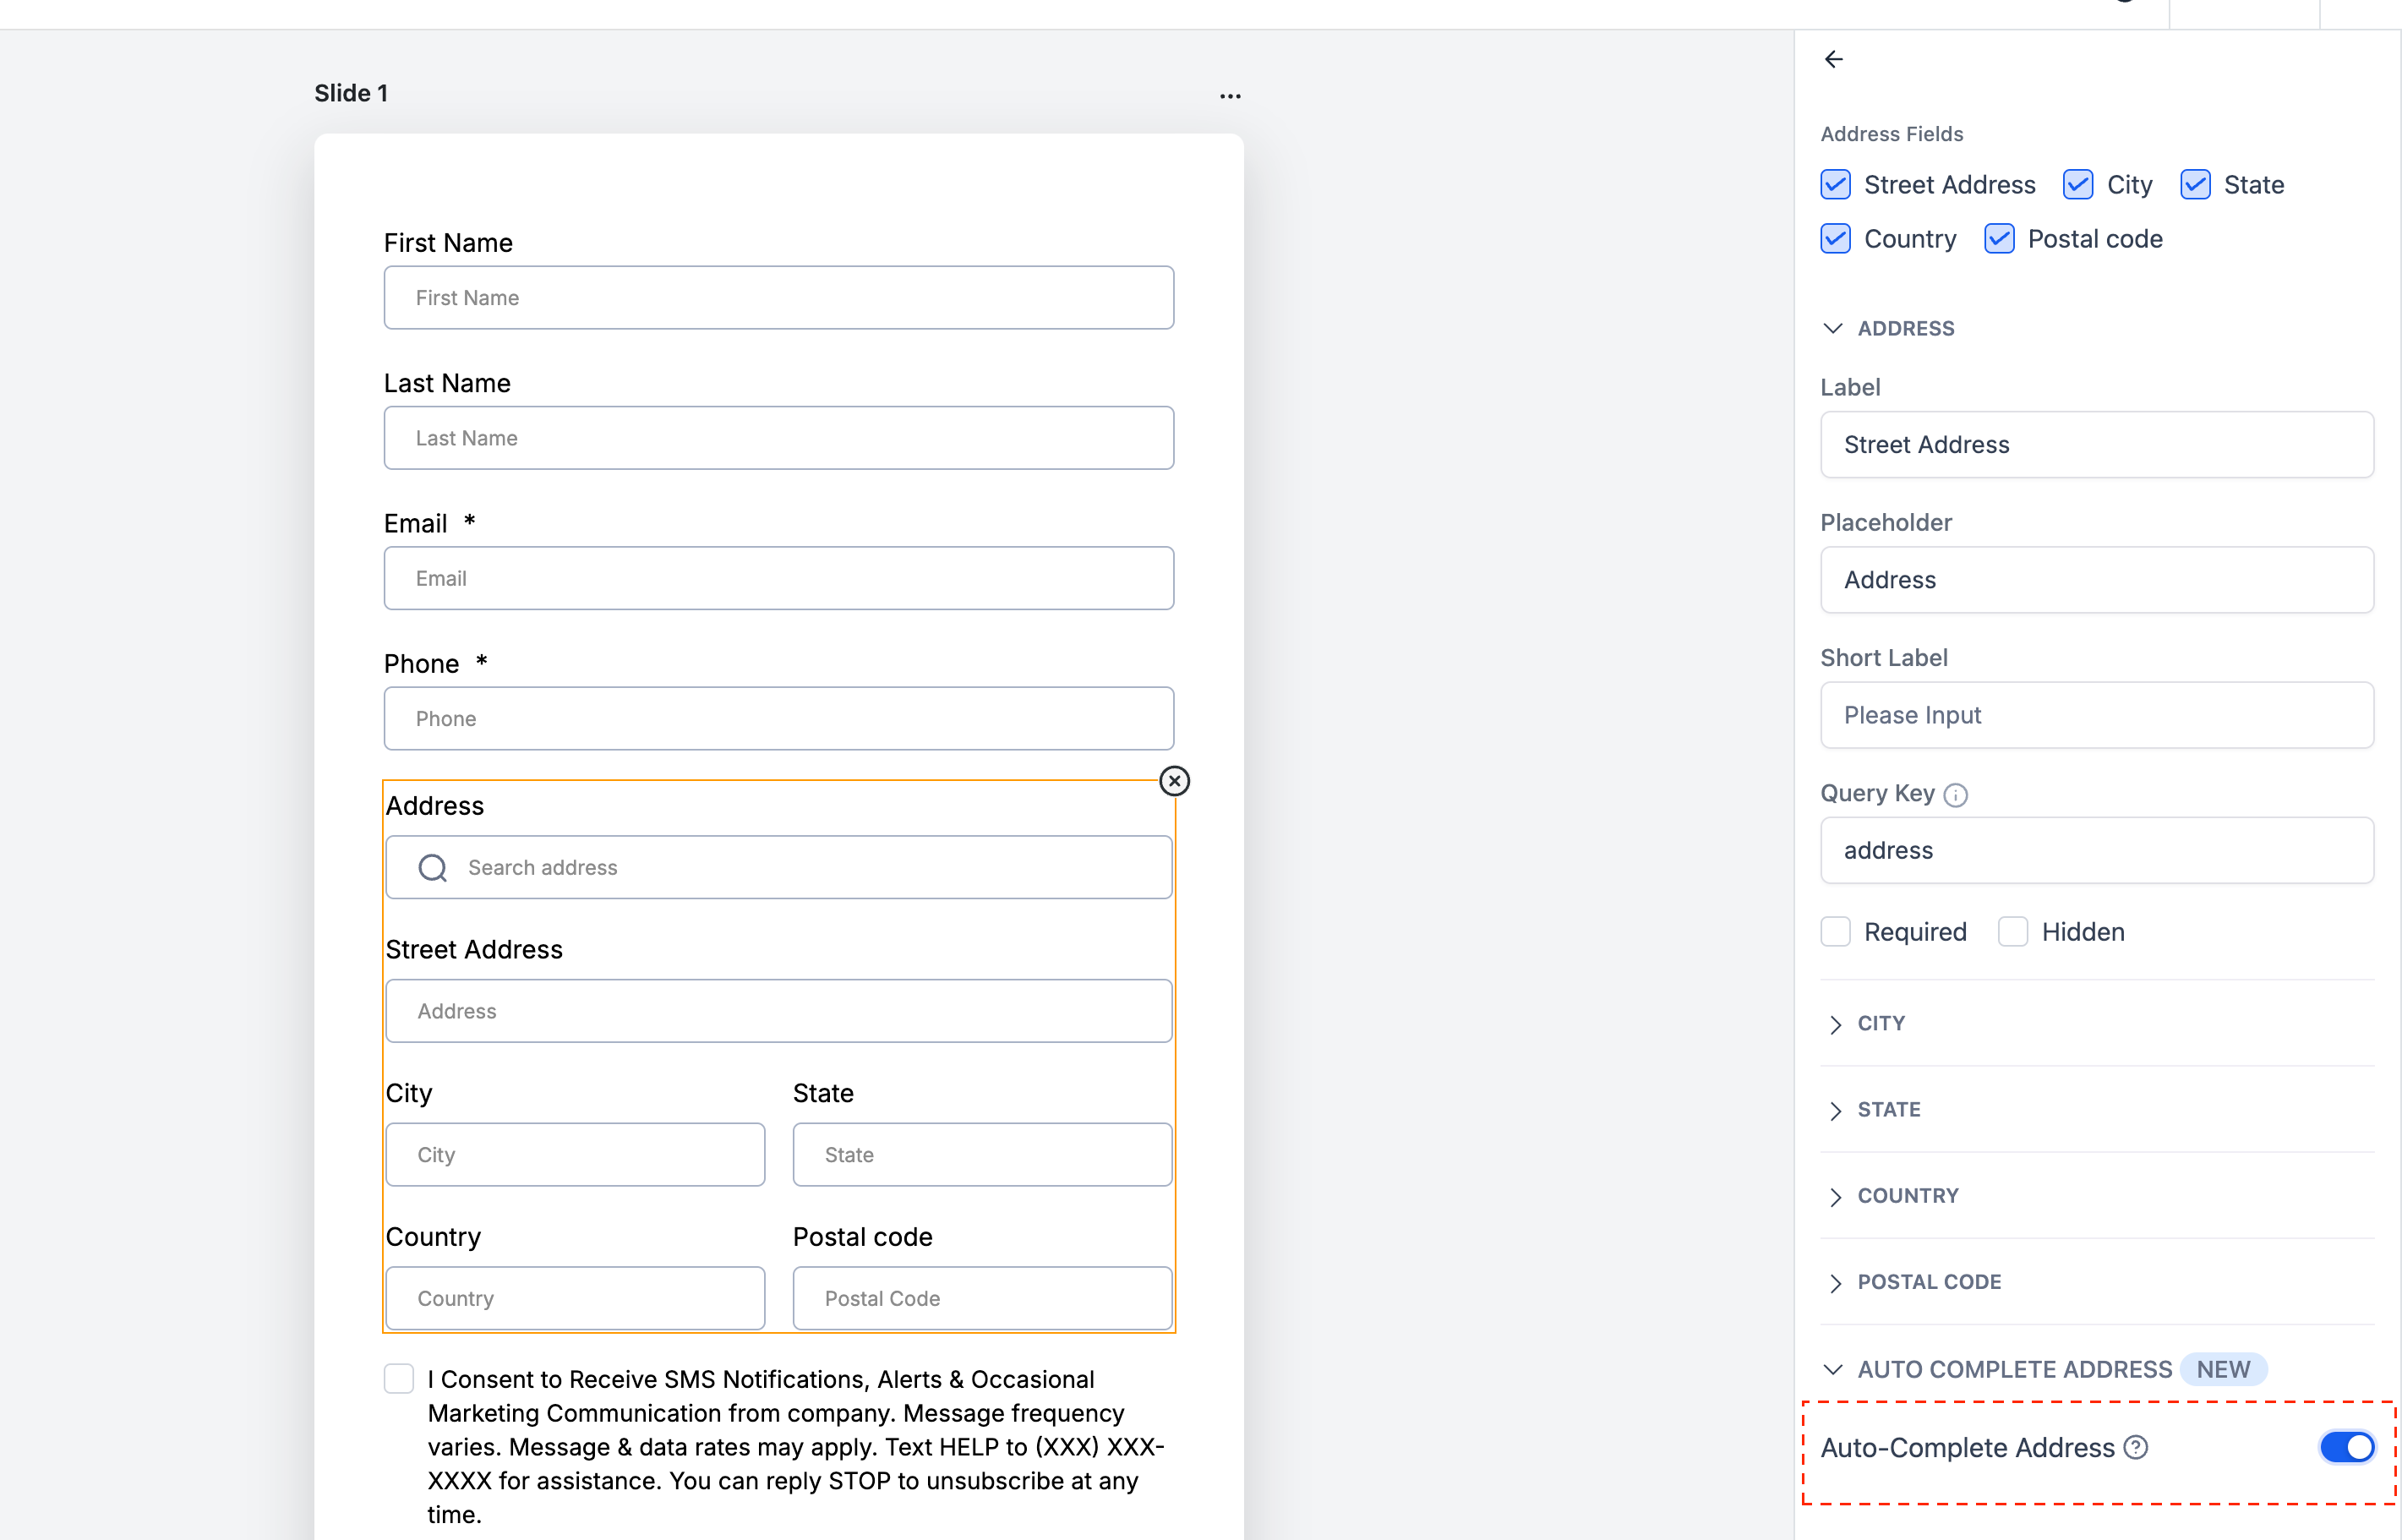Click the search magnifier in address field
The width and height of the screenshot is (2402, 1540).
432,868
